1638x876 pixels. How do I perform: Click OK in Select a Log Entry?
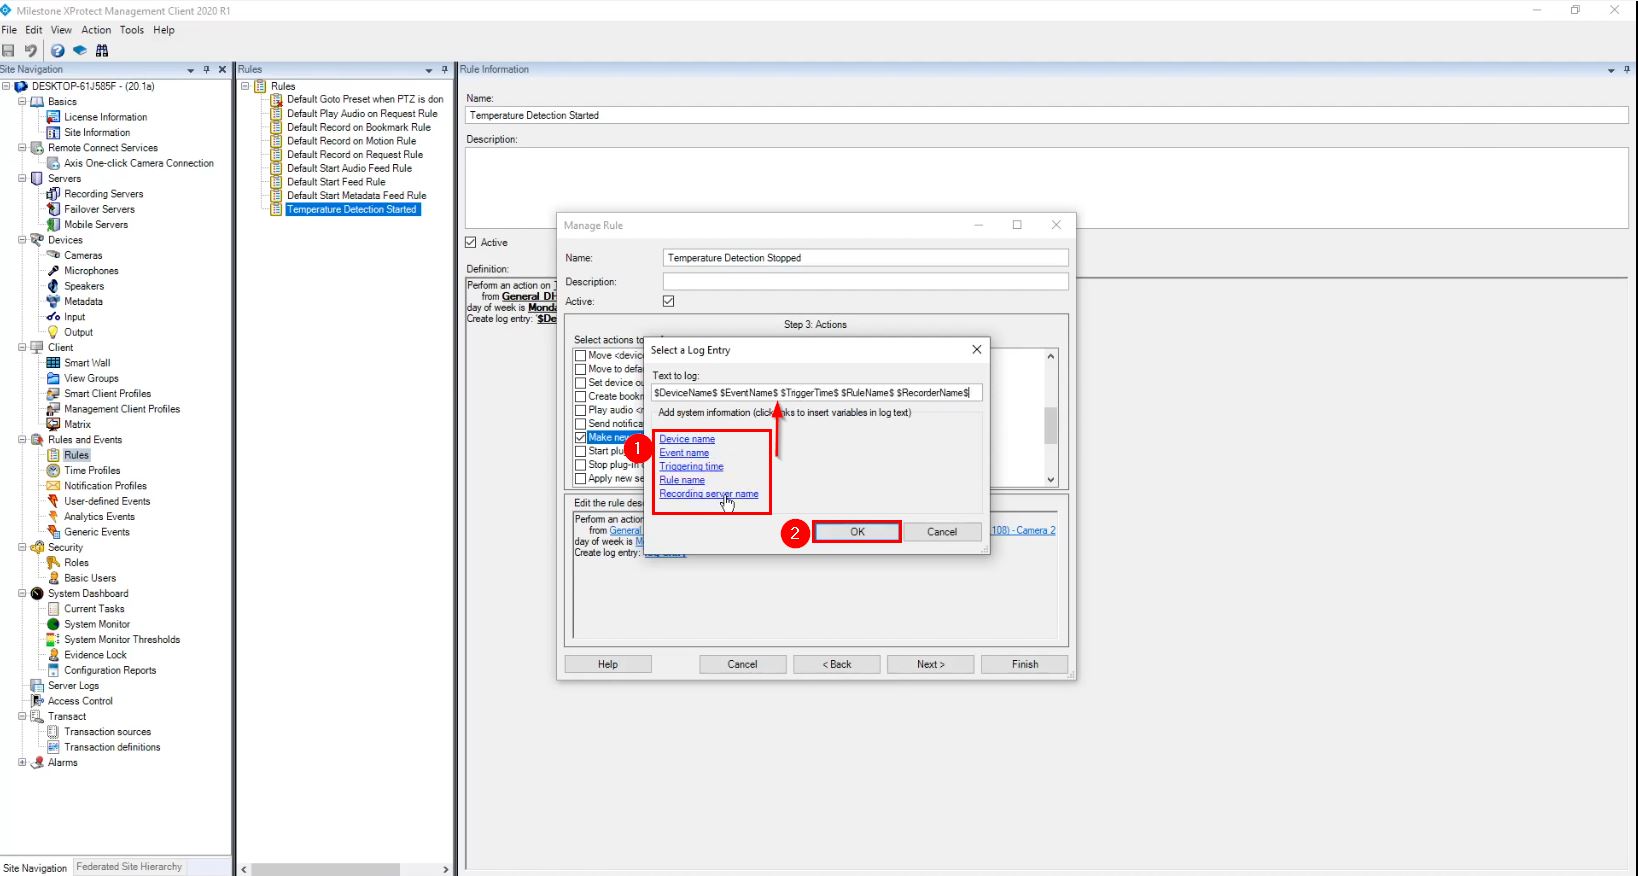click(x=857, y=532)
